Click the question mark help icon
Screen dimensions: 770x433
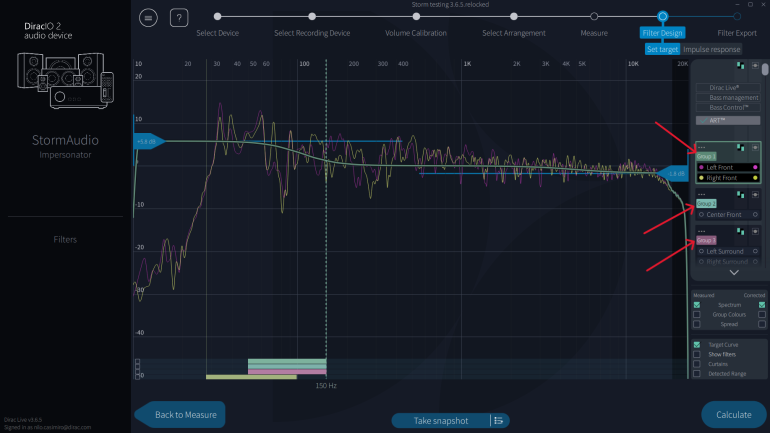pyautogui.click(x=179, y=18)
